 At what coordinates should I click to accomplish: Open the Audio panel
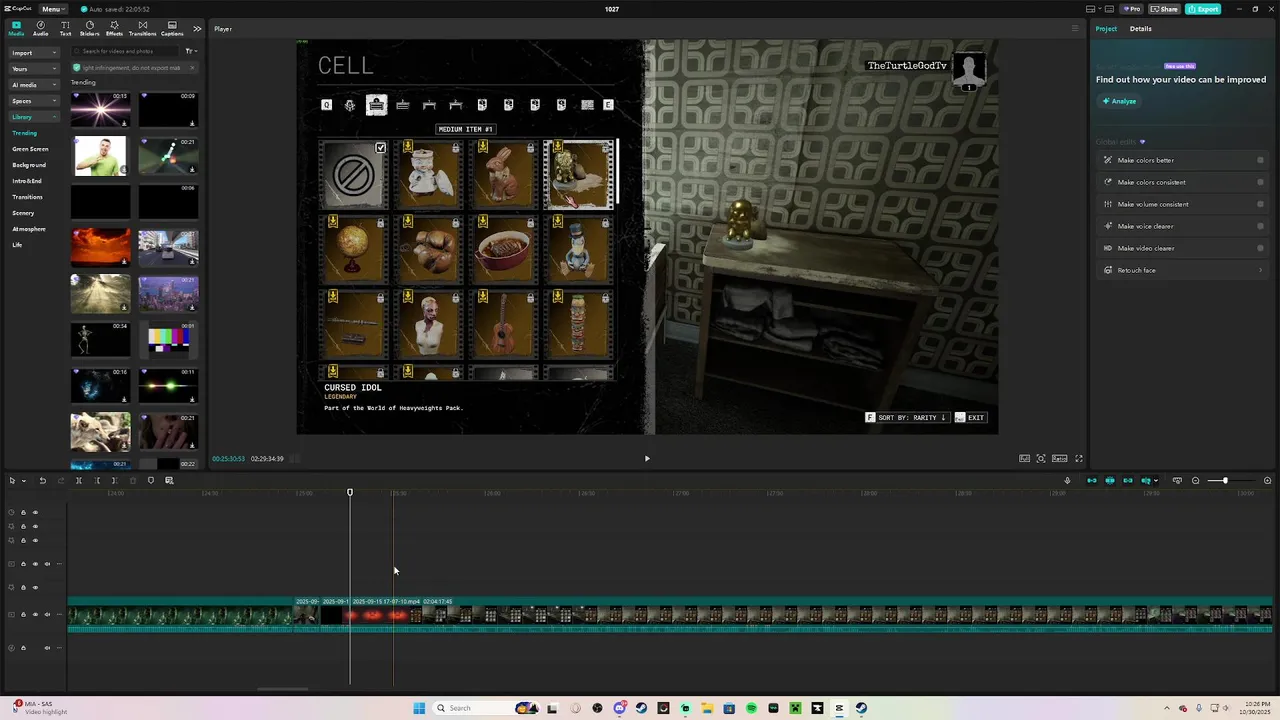pyautogui.click(x=40, y=28)
